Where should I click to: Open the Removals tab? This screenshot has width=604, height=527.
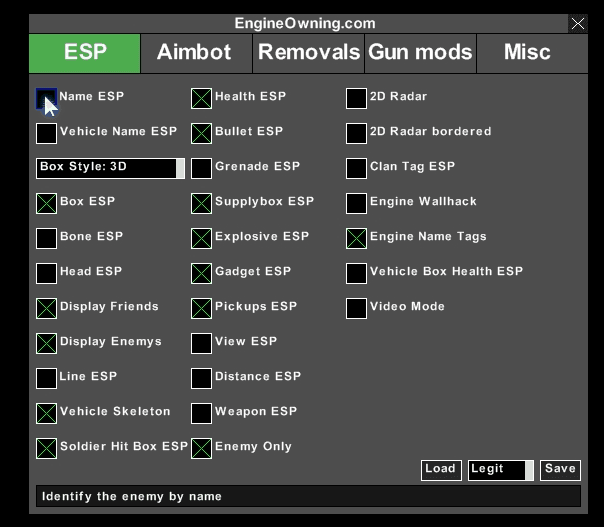pos(308,53)
